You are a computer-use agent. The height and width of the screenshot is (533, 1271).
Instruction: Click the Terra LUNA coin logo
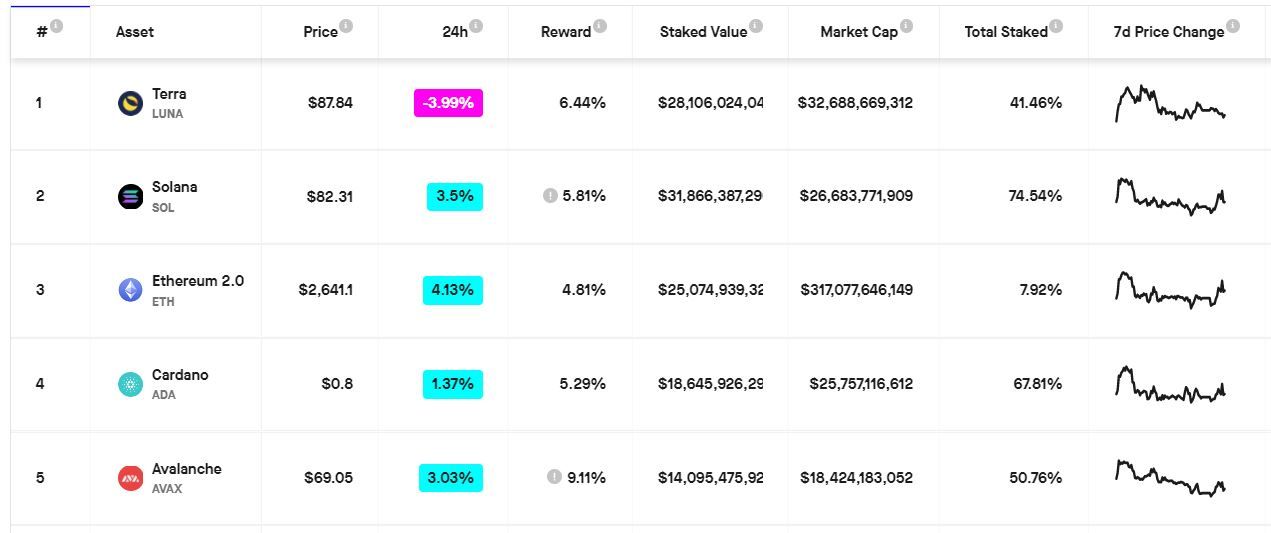131,103
